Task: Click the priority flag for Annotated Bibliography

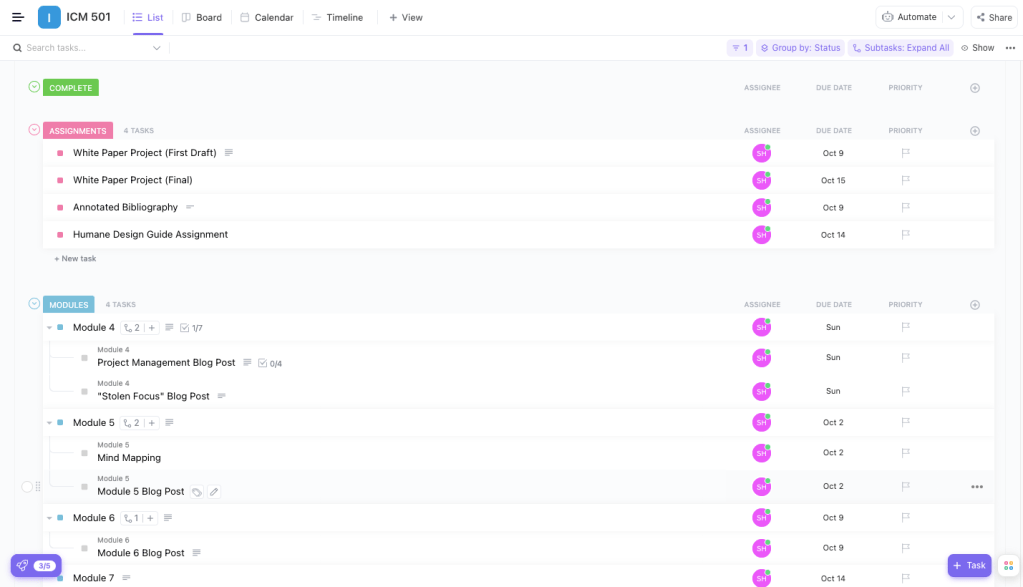Action: coord(905,207)
